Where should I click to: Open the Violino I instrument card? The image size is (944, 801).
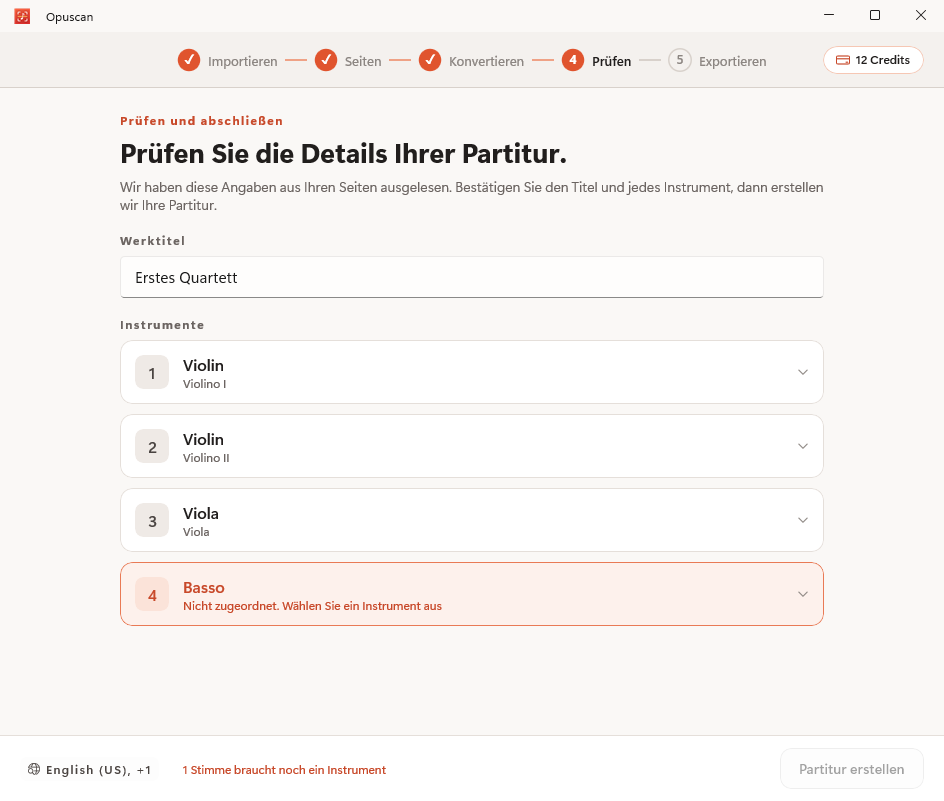(x=471, y=372)
